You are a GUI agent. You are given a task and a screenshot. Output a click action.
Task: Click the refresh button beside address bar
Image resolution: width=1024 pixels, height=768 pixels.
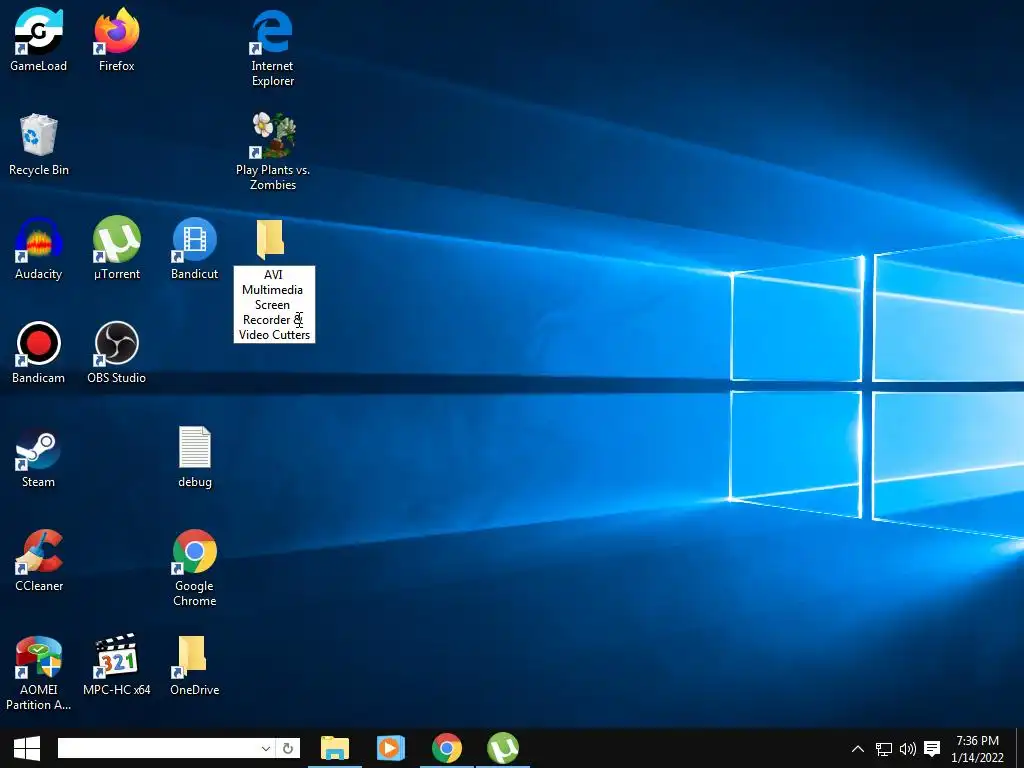pyautogui.click(x=288, y=748)
